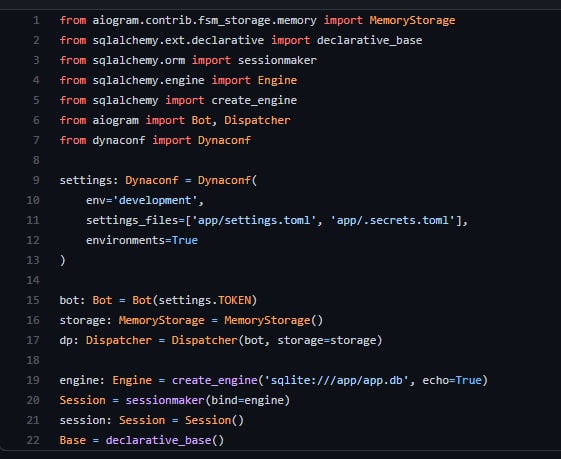Click declarative_base() call on line 22
Viewport: 561px width, 459px height.
(x=165, y=440)
